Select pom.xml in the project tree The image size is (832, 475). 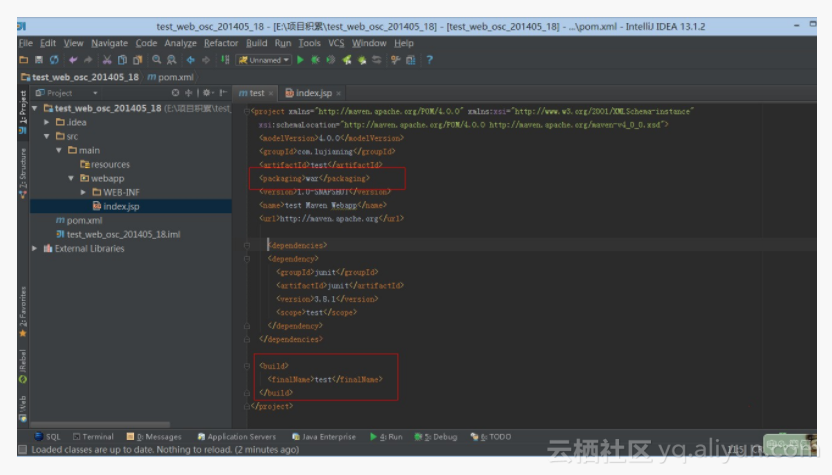point(79,220)
